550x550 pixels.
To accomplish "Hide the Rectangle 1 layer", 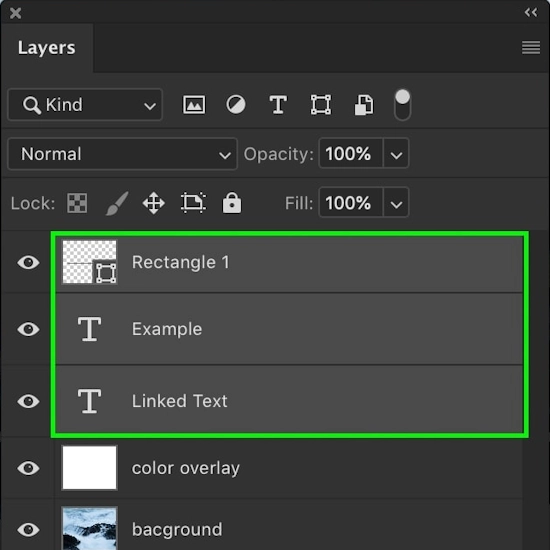I will pos(28,262).
